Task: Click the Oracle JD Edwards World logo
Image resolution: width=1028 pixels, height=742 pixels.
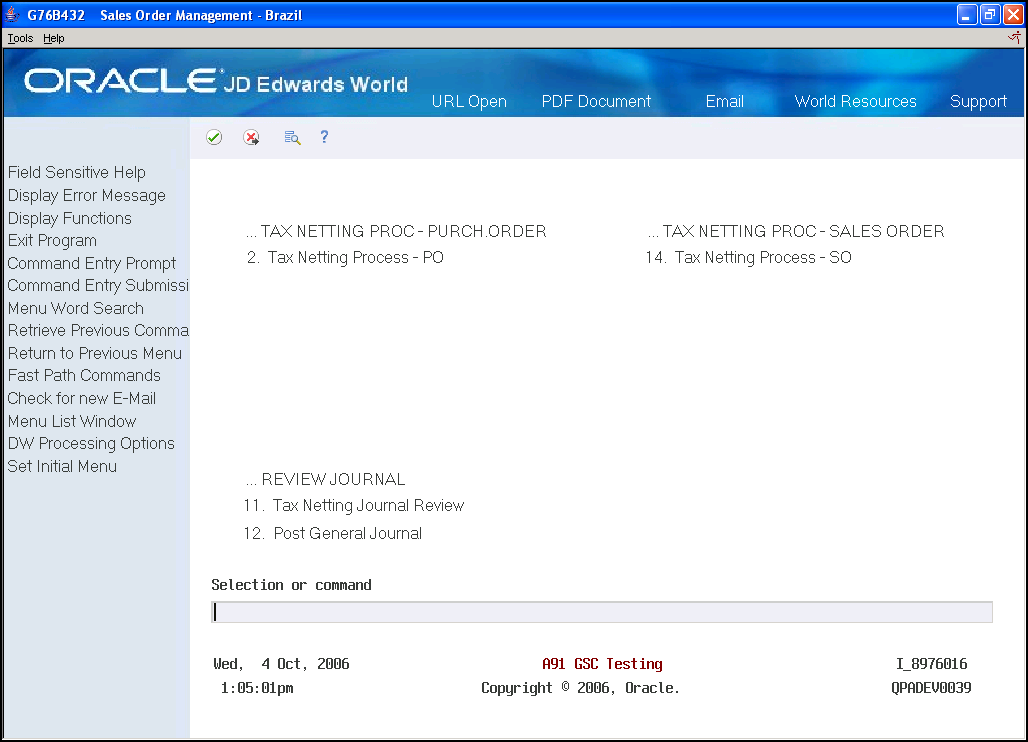Action: (x=216, y=81)
